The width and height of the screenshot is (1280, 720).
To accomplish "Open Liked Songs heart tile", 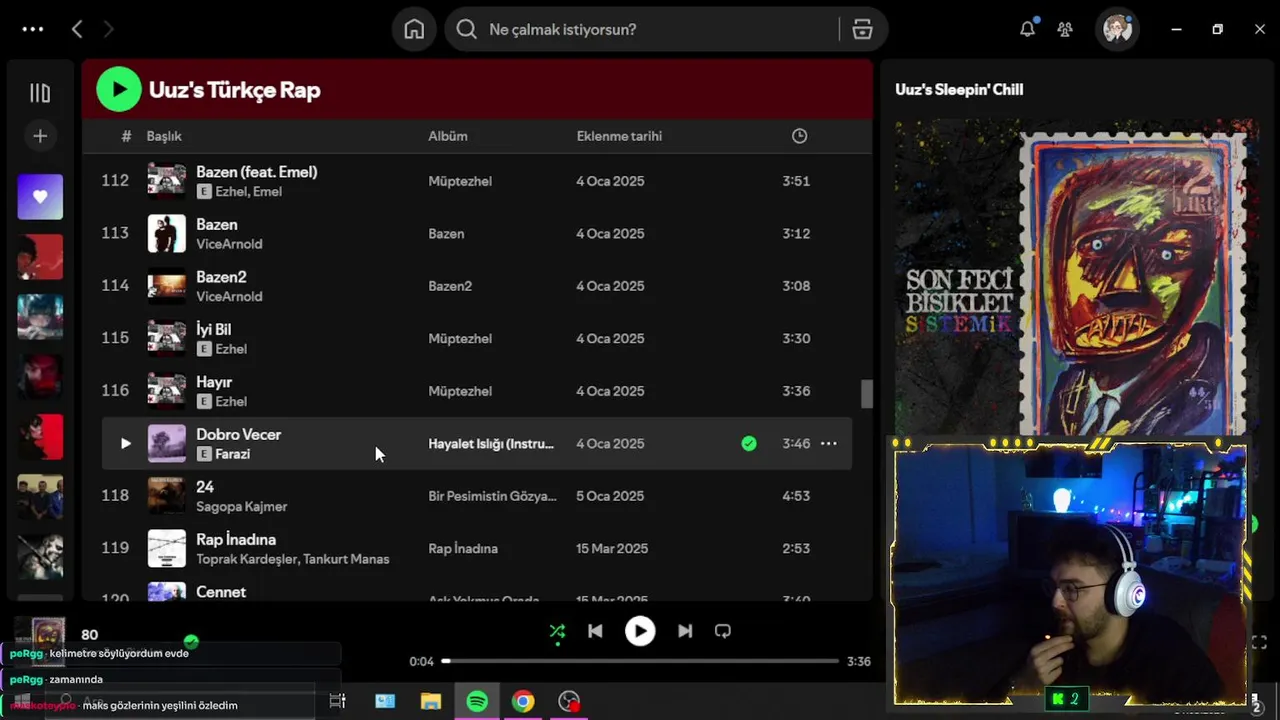I will point(40,197).
